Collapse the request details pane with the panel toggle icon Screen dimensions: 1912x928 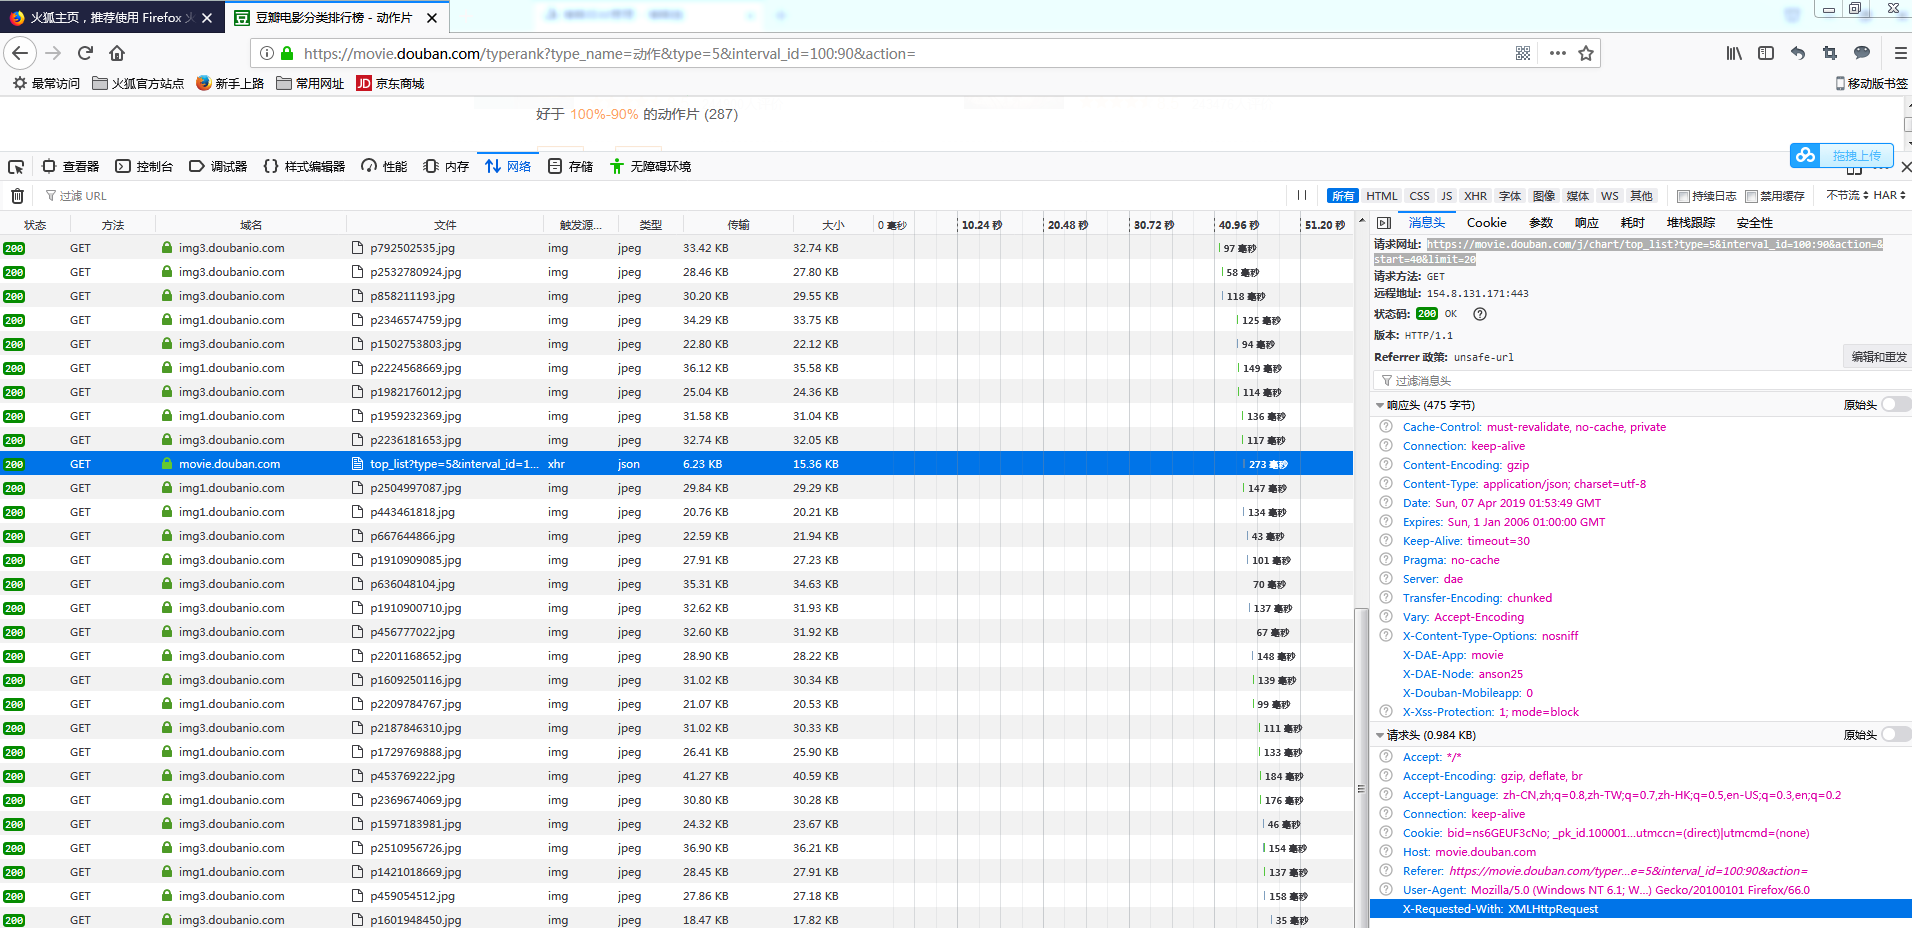(x=1384, y=223)
